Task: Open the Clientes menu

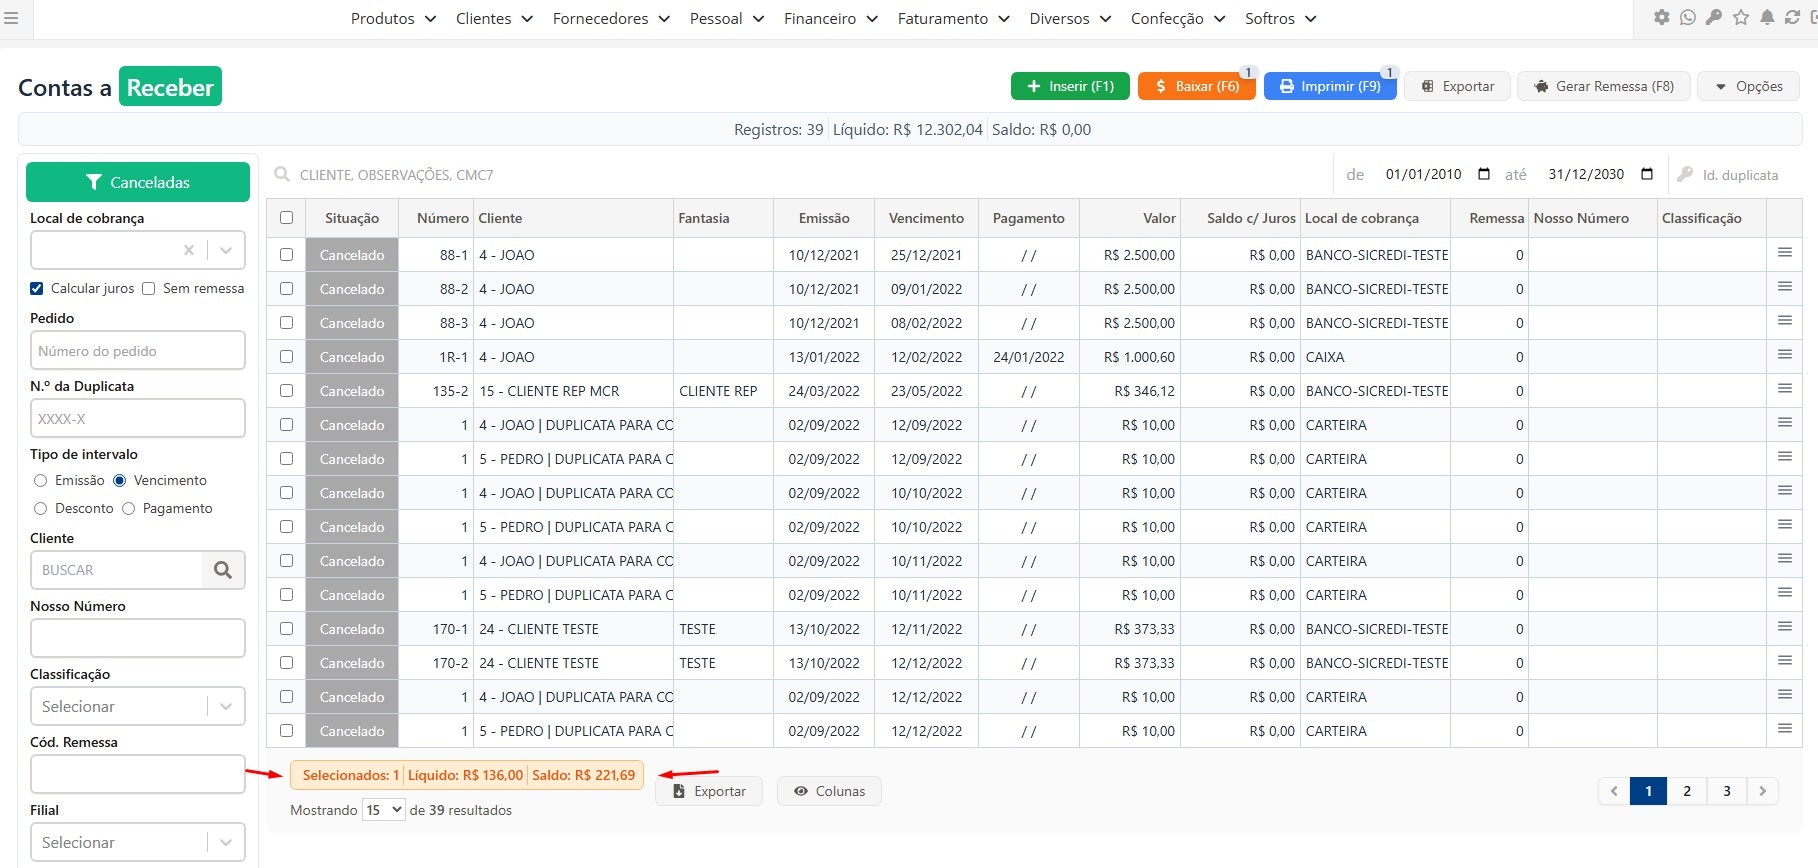Action: 494,18
